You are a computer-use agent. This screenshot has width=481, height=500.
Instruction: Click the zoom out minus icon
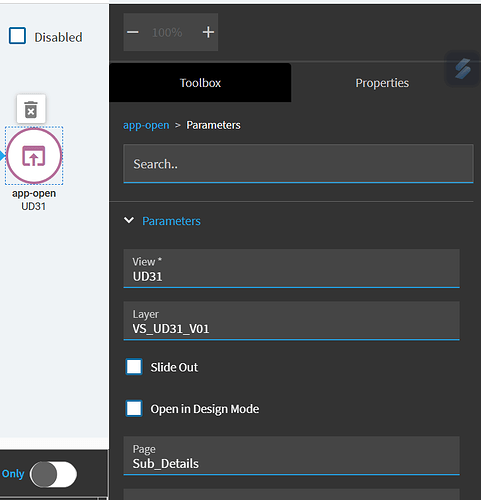click(x=133, y=32)
